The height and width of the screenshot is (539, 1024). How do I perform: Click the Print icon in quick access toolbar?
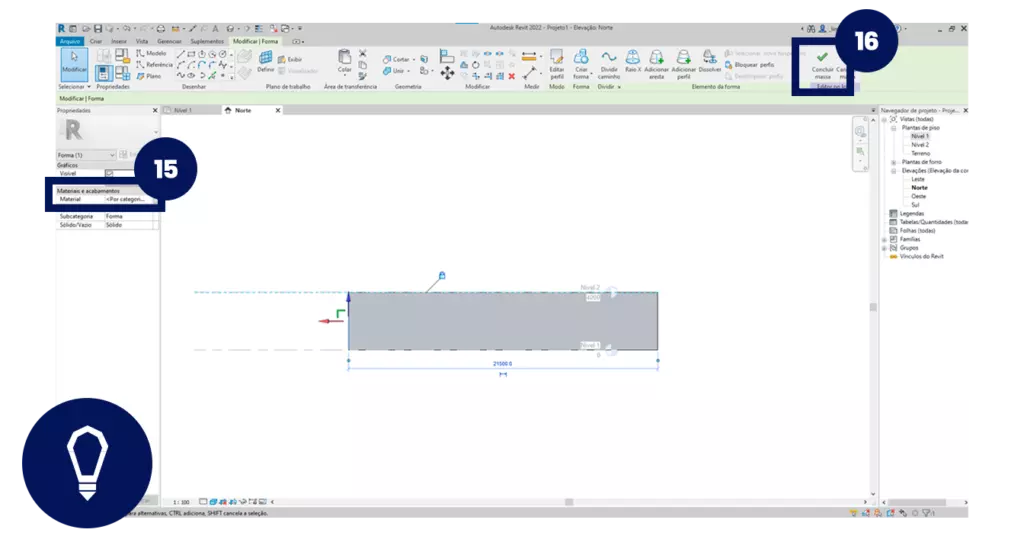[x=161, y=29]
